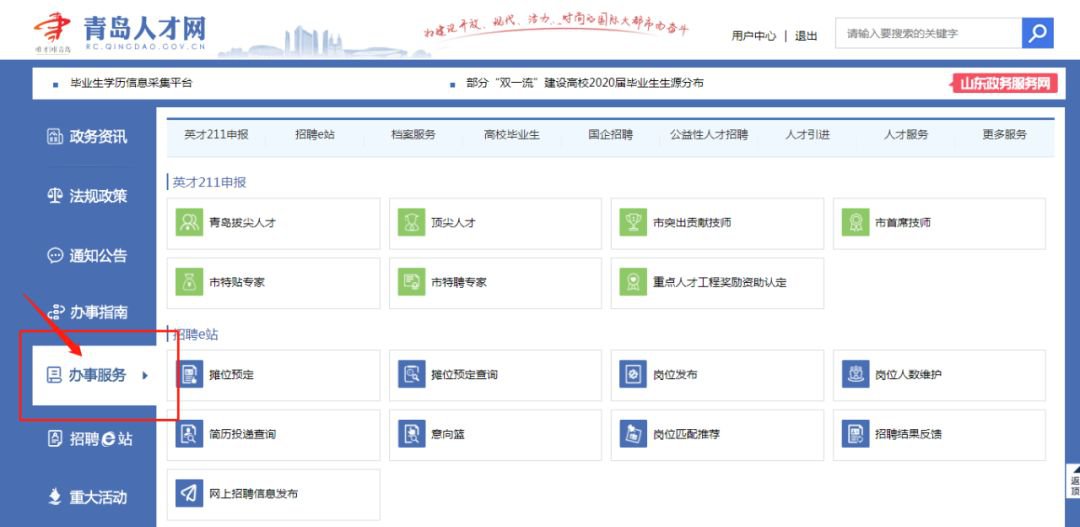Click the 山东政务服务网 red button
Image resolution: width=1080 pixels, height=527 pixels.
[x=1003, y=84]
